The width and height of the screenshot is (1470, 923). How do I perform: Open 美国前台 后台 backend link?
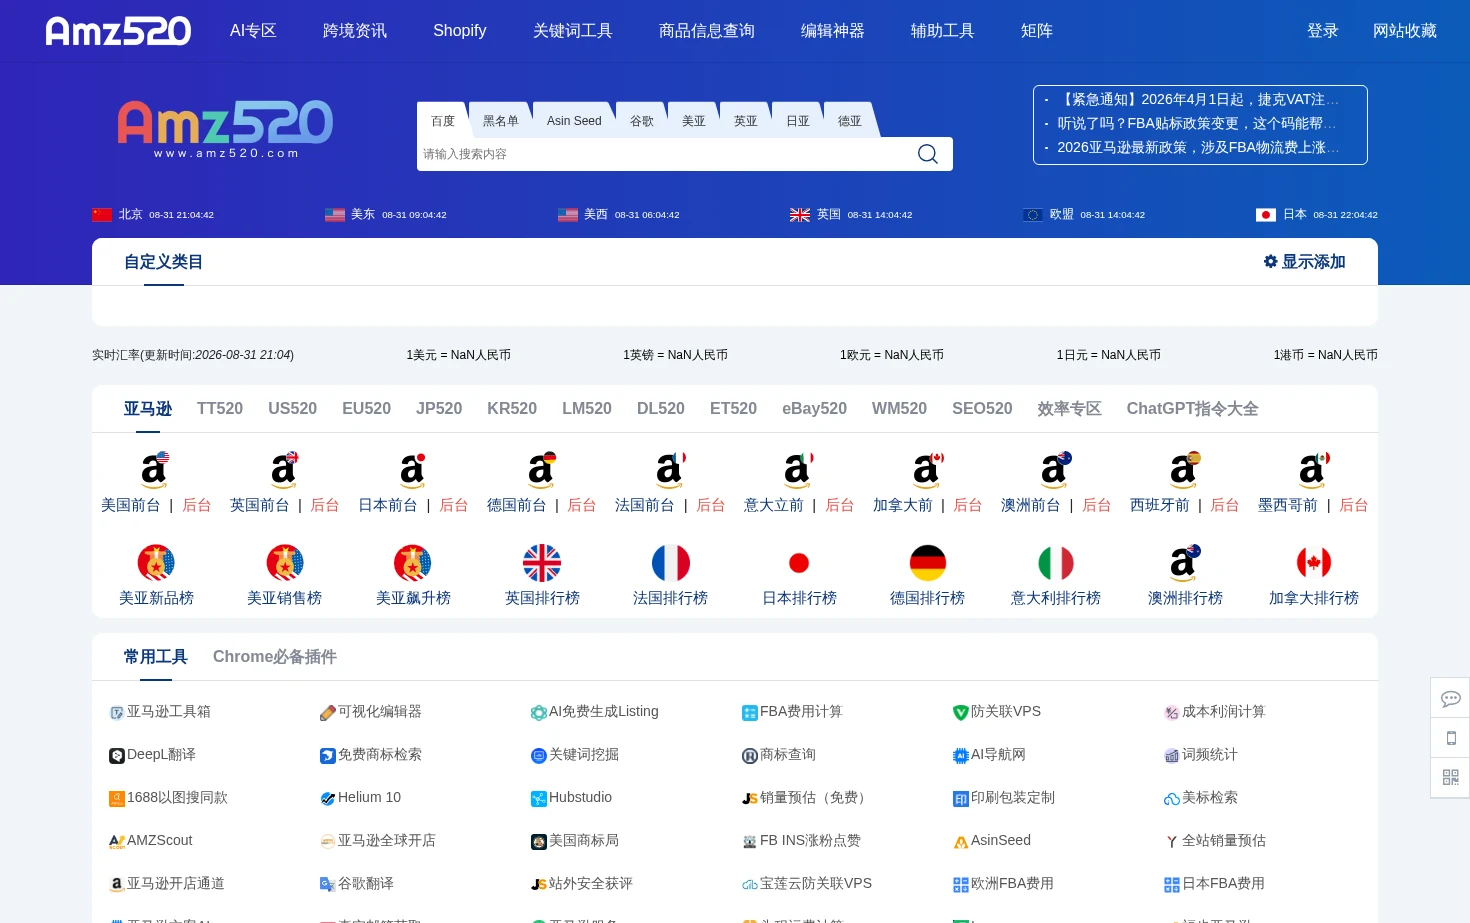coord(196,505)
